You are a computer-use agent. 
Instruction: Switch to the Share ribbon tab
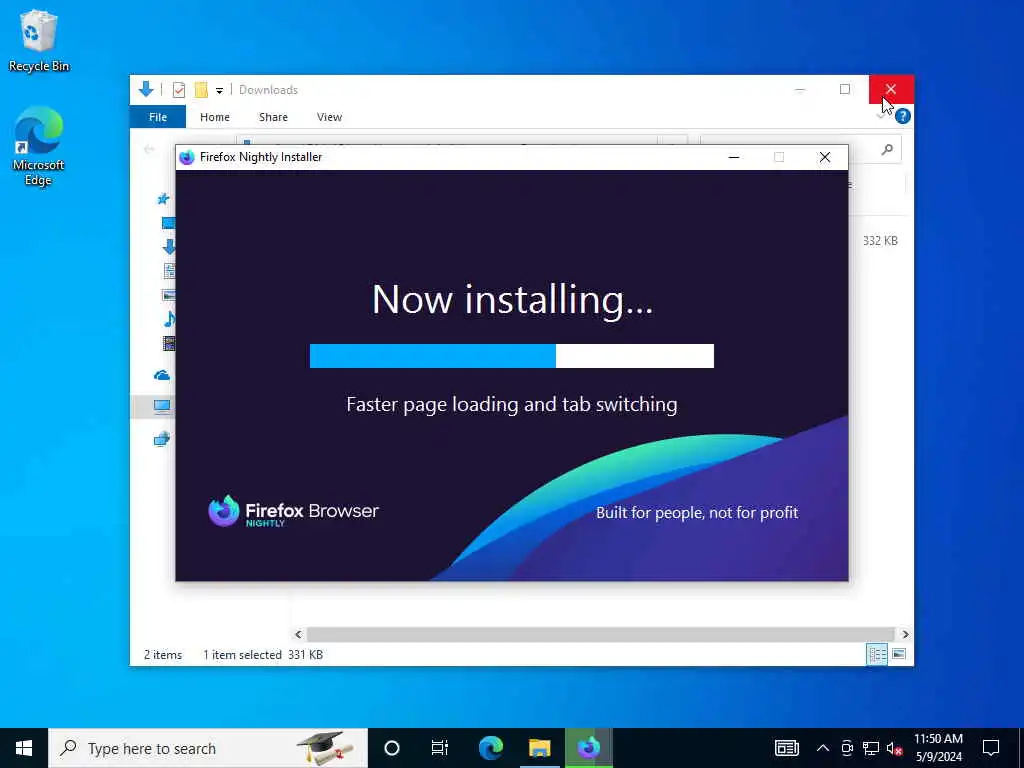[x=273, y=117]
